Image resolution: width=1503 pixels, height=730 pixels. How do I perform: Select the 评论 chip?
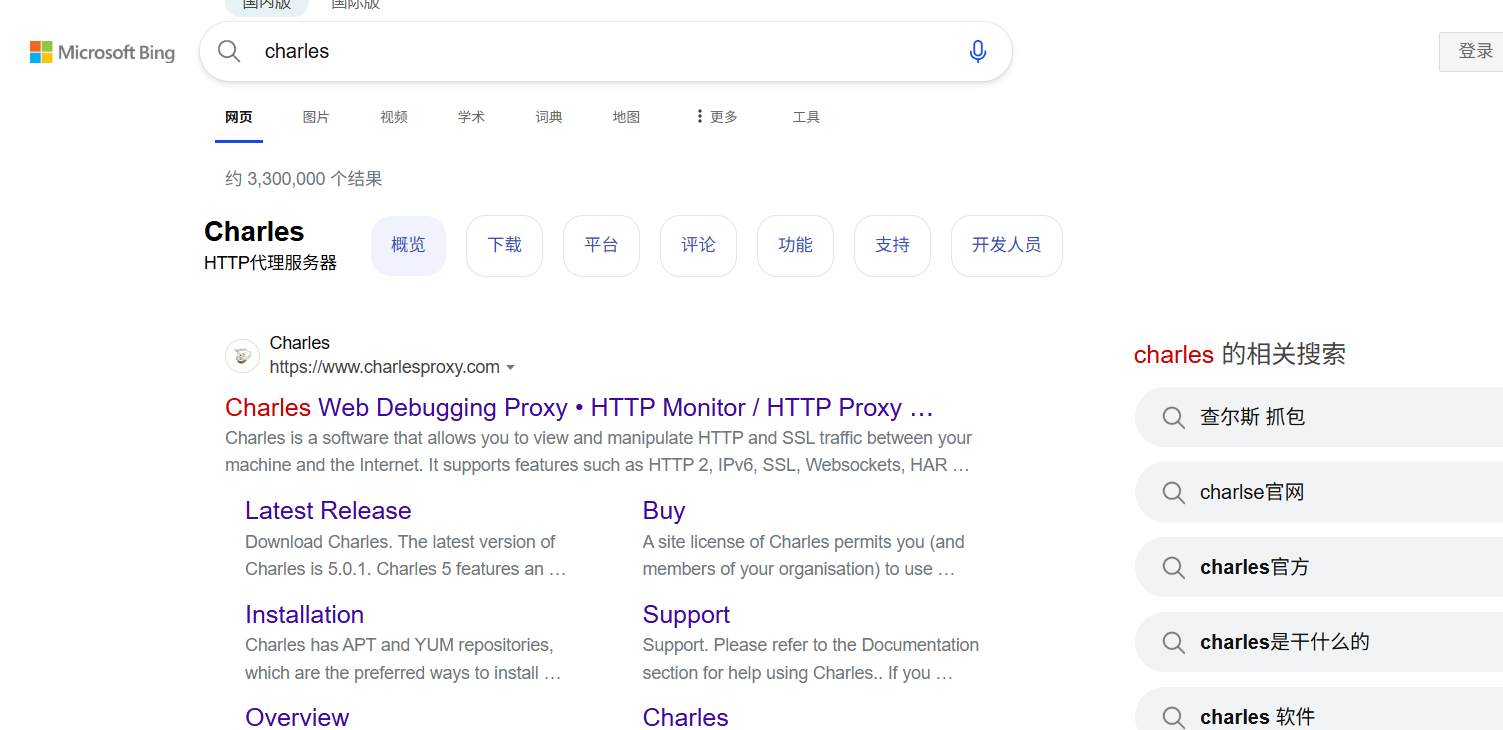pyautogui.click(x=698, y=246)
